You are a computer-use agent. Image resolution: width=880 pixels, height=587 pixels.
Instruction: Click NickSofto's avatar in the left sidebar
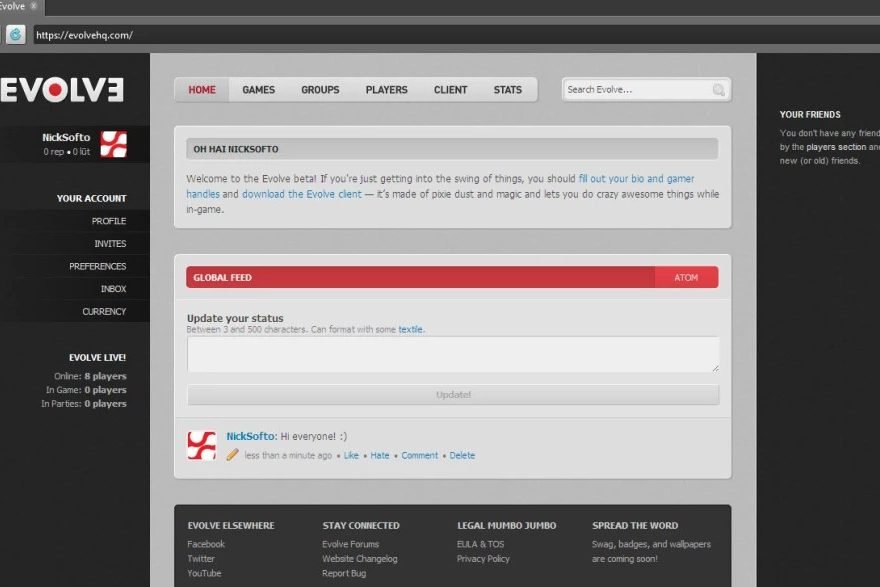(x=114, y=145)
